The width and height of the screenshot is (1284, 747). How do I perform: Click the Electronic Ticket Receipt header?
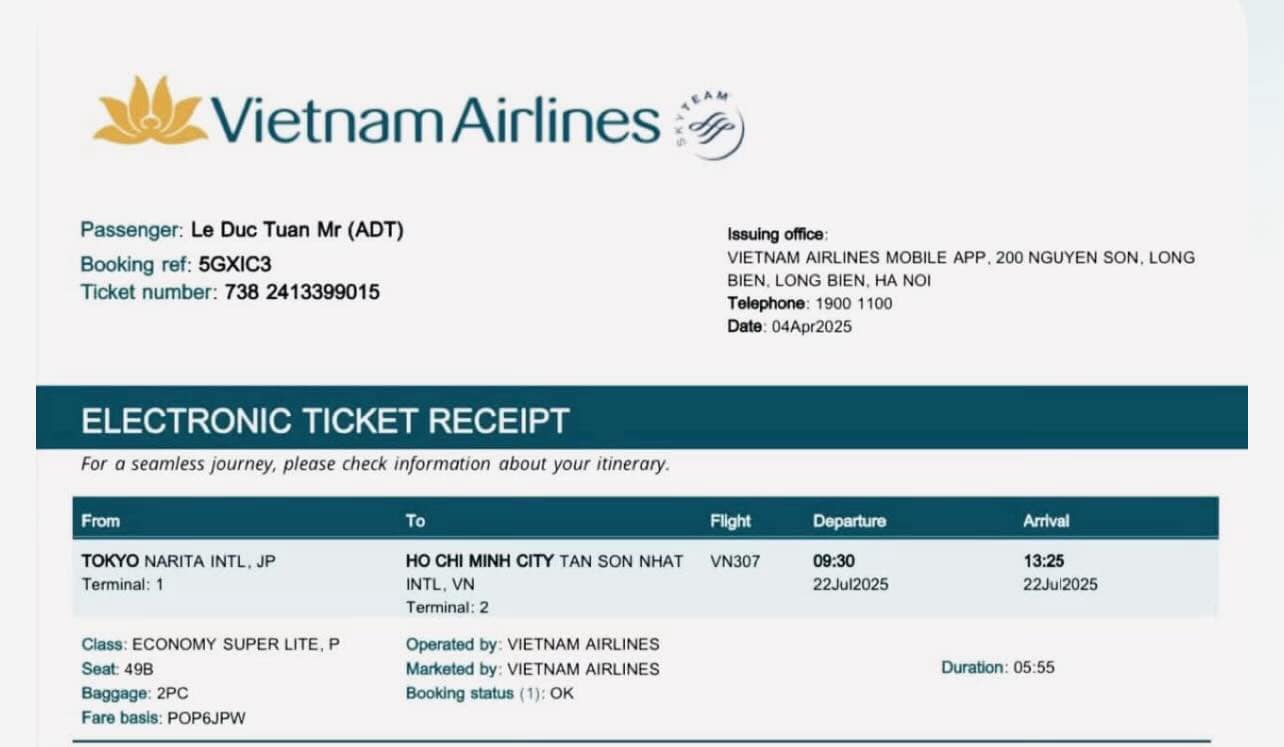pyautogui.click(x=325, y=421)
